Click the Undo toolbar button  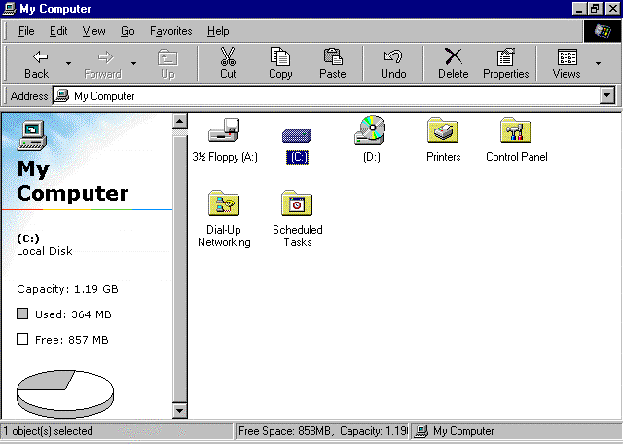394,63
